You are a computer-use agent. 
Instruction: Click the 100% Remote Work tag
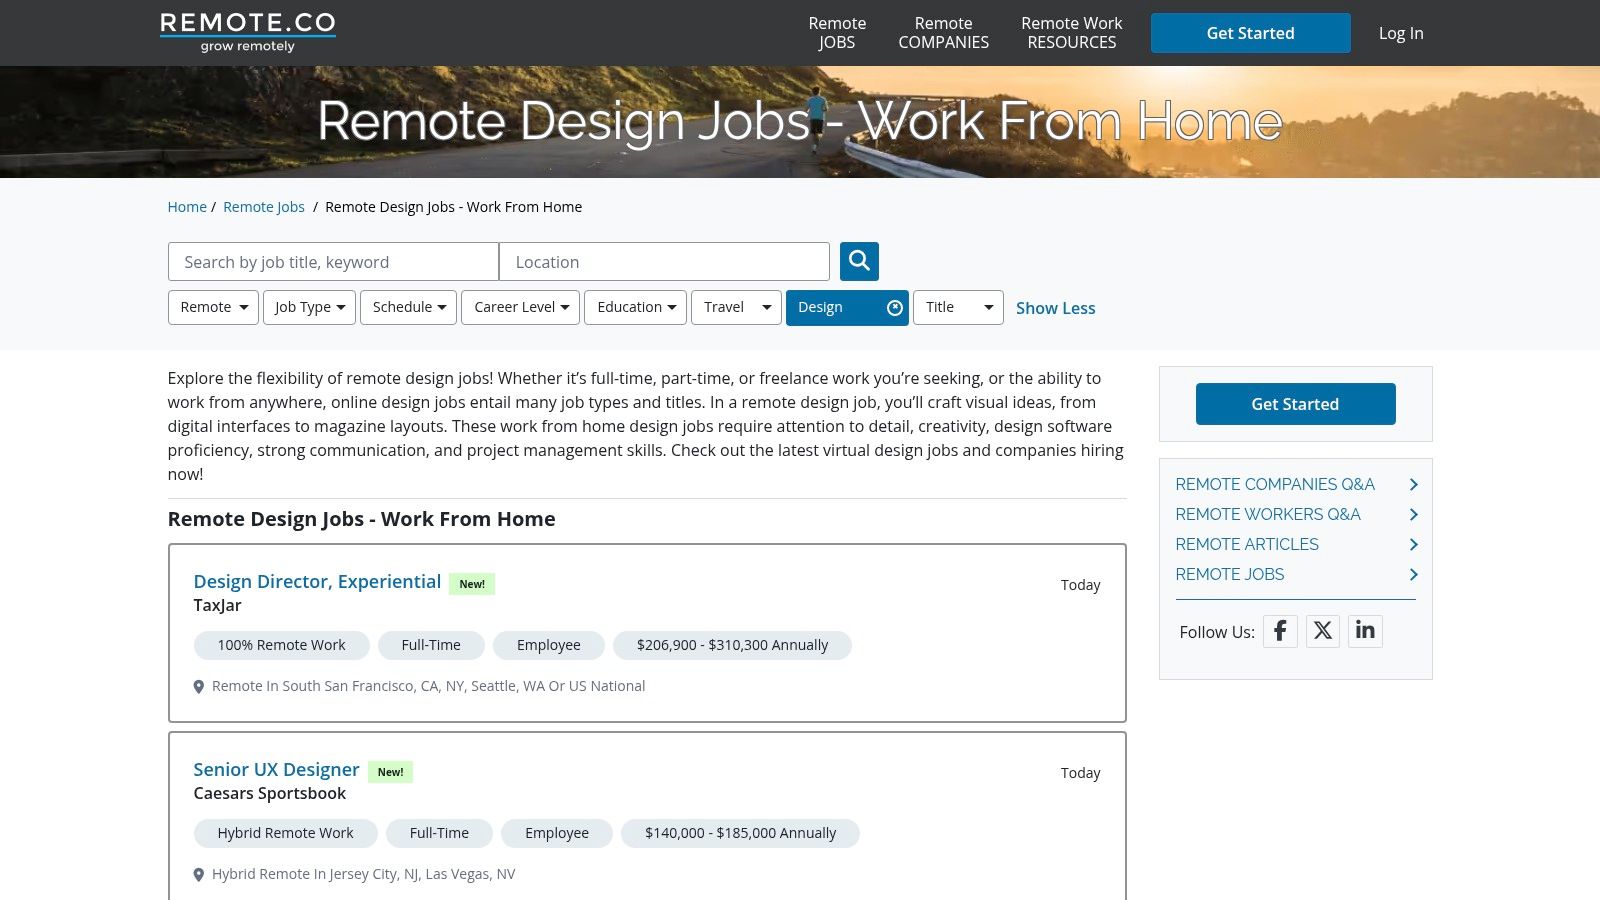coord(281,645)
